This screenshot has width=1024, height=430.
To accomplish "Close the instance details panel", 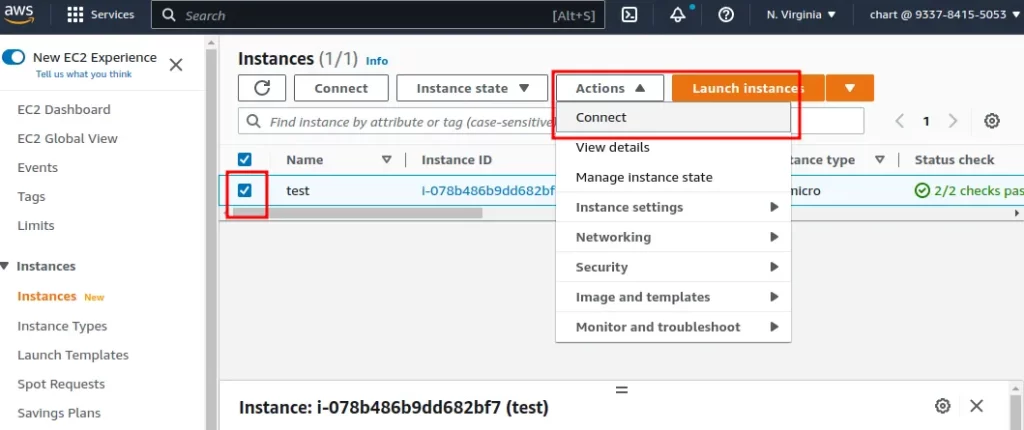I will [976, 406].
